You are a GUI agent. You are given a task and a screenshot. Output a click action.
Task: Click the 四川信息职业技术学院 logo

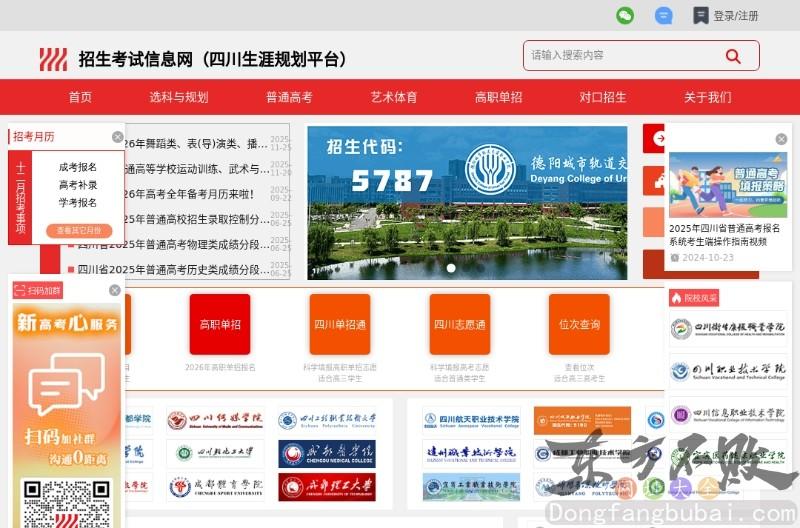[x=728, y=414]
